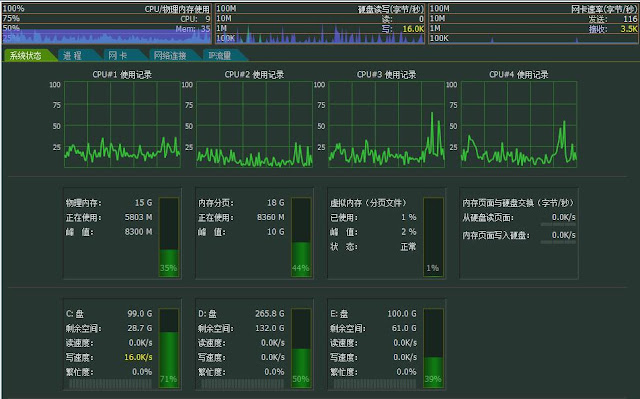Click the CPU#2 使用记录 graph
This screenshot has height=399, width=640.
click(254, 124)
